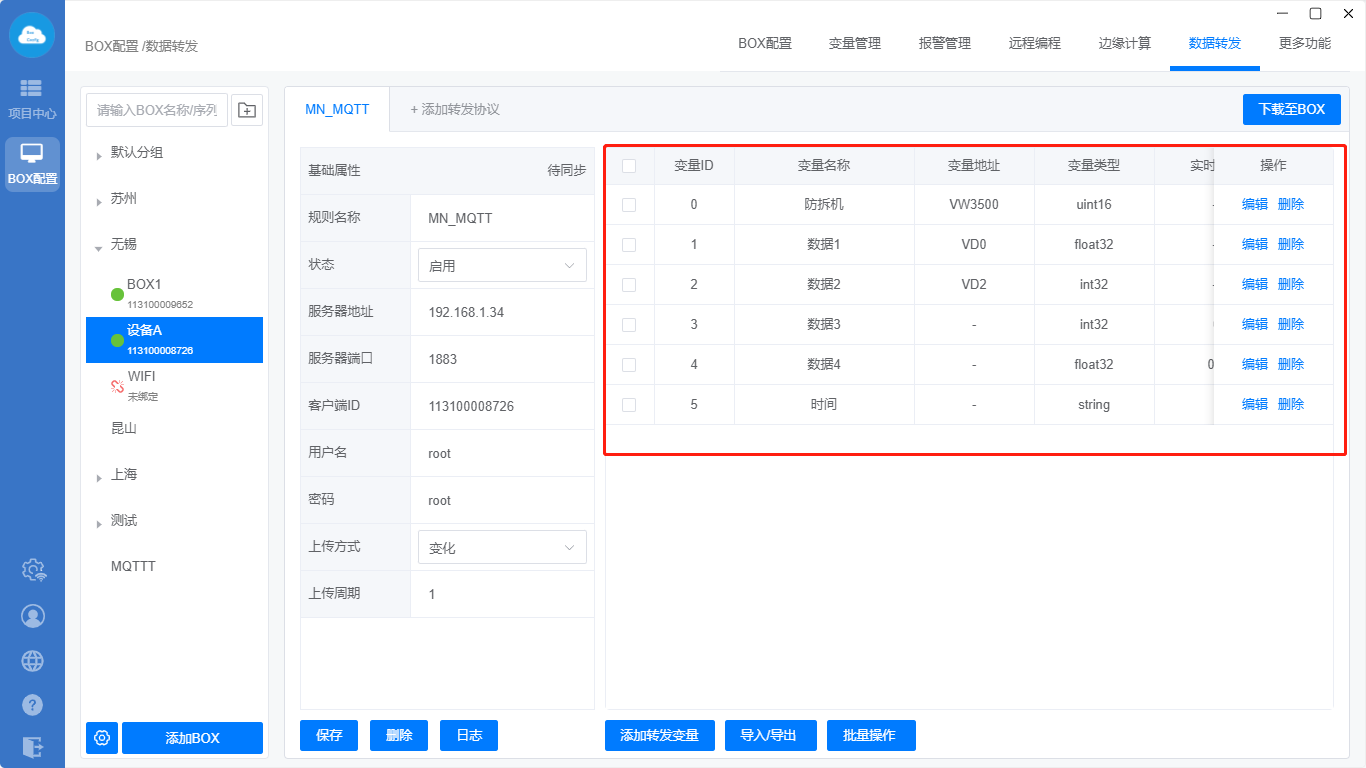Open the user account icon
The width and height of the screenshot is (1366, 768).
tap(33, 616)
